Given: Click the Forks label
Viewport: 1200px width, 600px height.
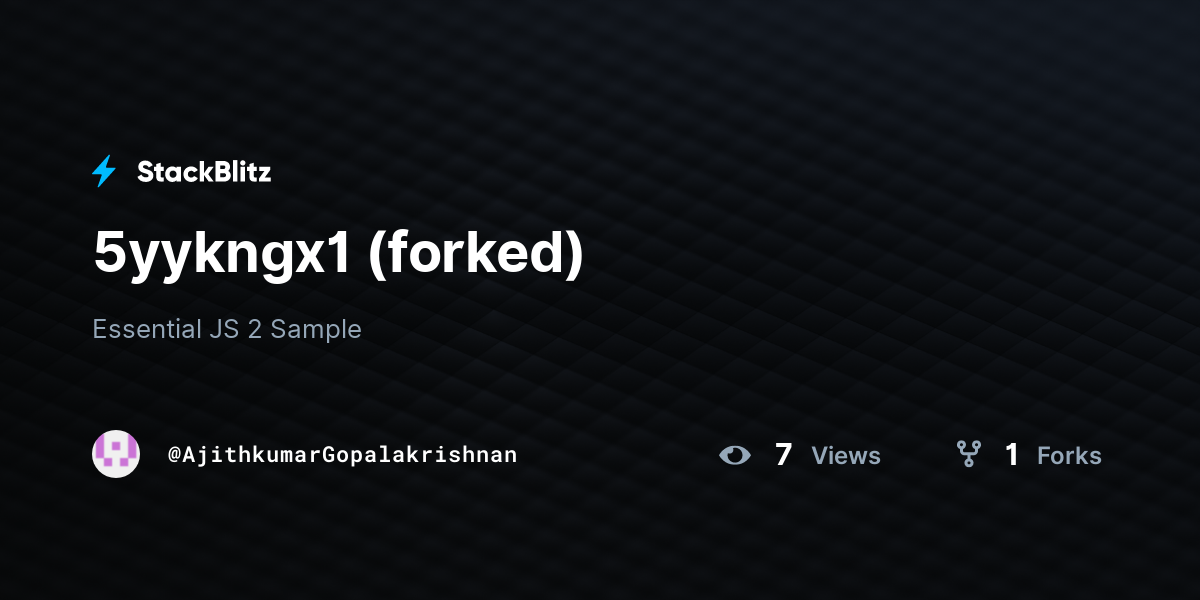Looking at the screenshot, I should [1069, 456].
